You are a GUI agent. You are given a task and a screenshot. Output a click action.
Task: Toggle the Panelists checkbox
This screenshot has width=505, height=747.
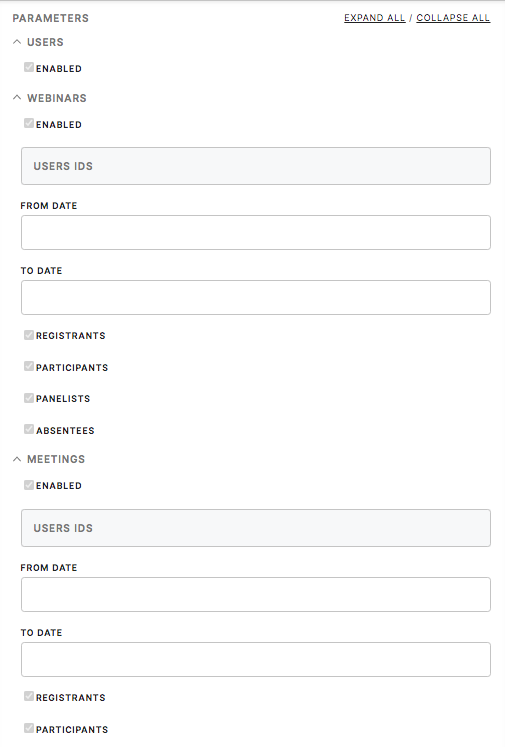pyautogui.click(x=29, y=397)
